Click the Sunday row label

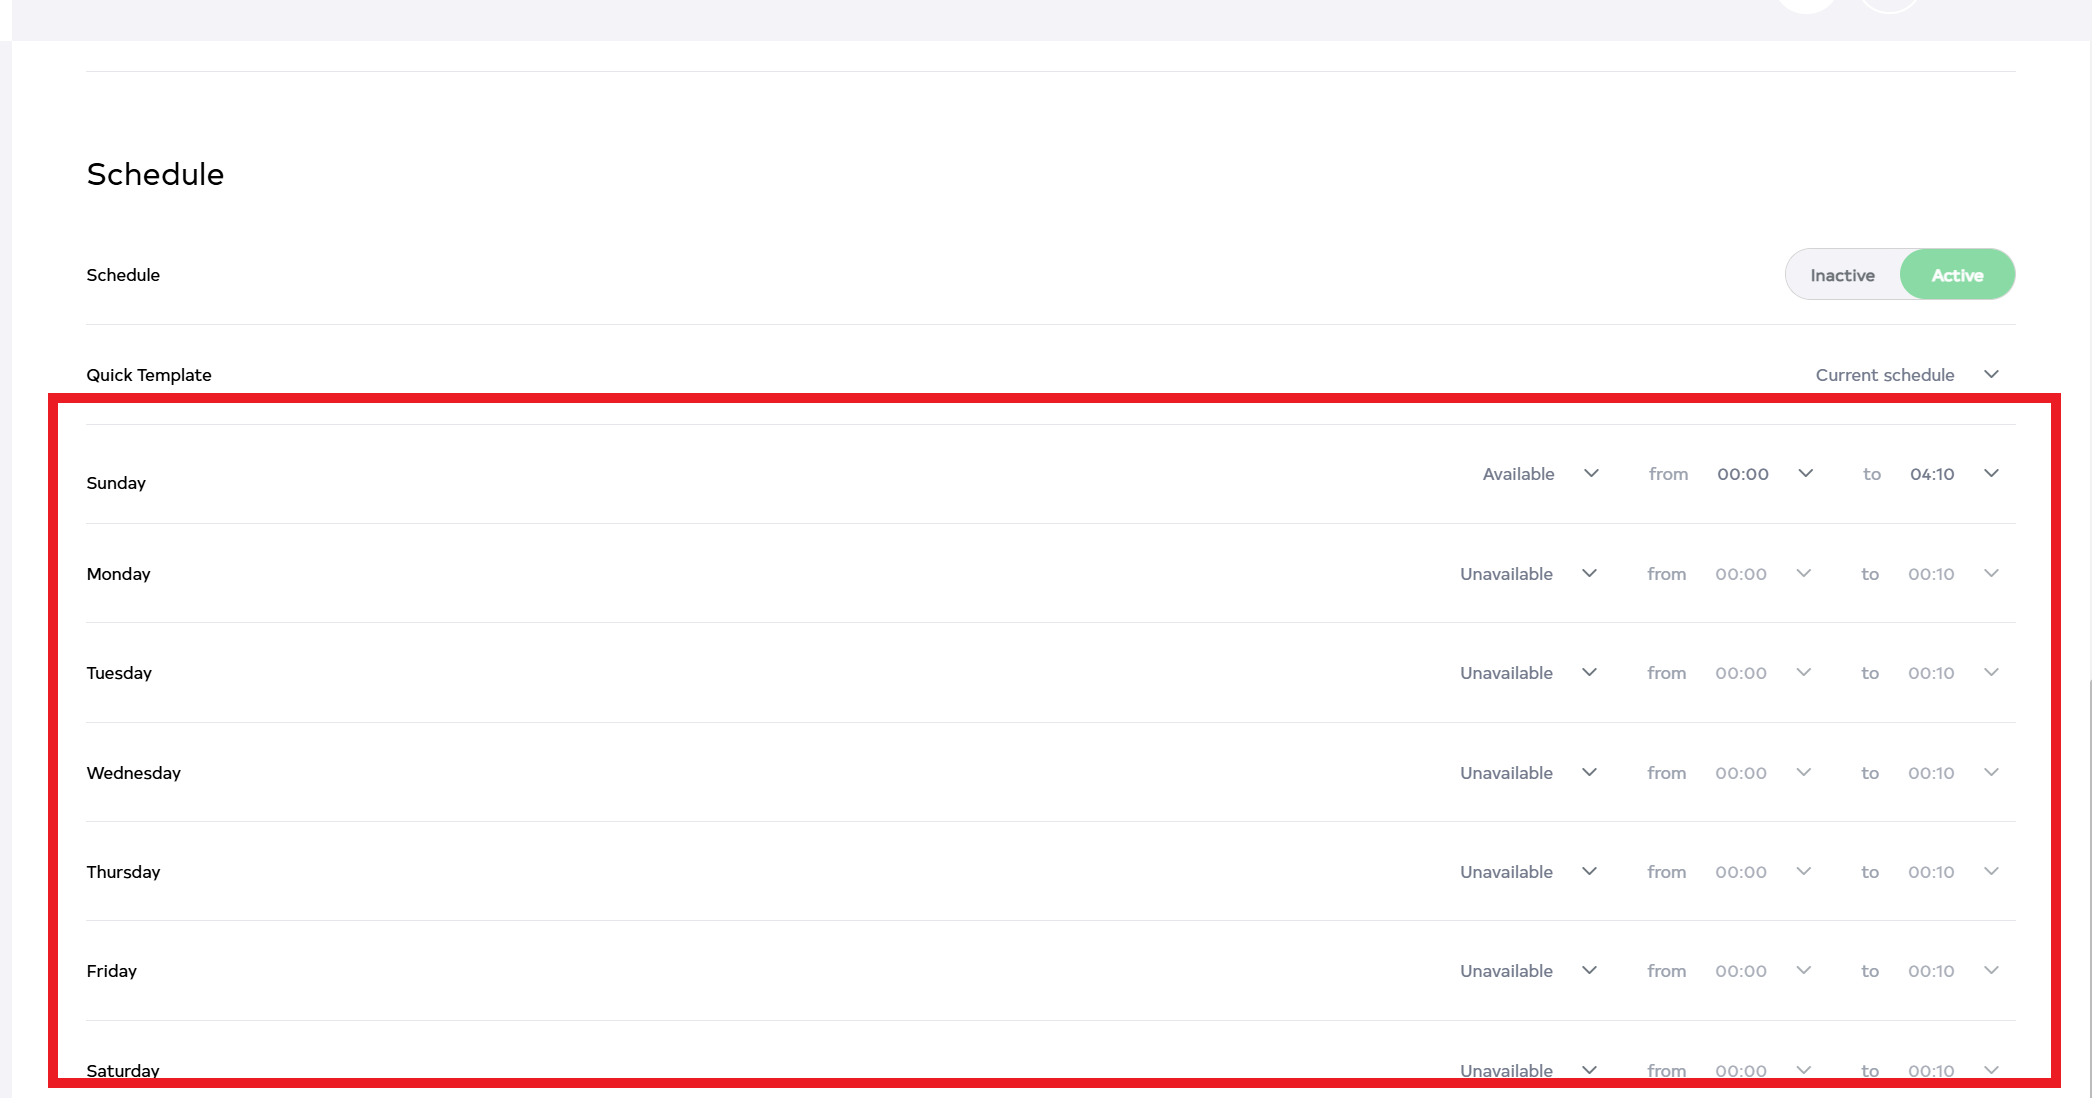coord(116,483)
